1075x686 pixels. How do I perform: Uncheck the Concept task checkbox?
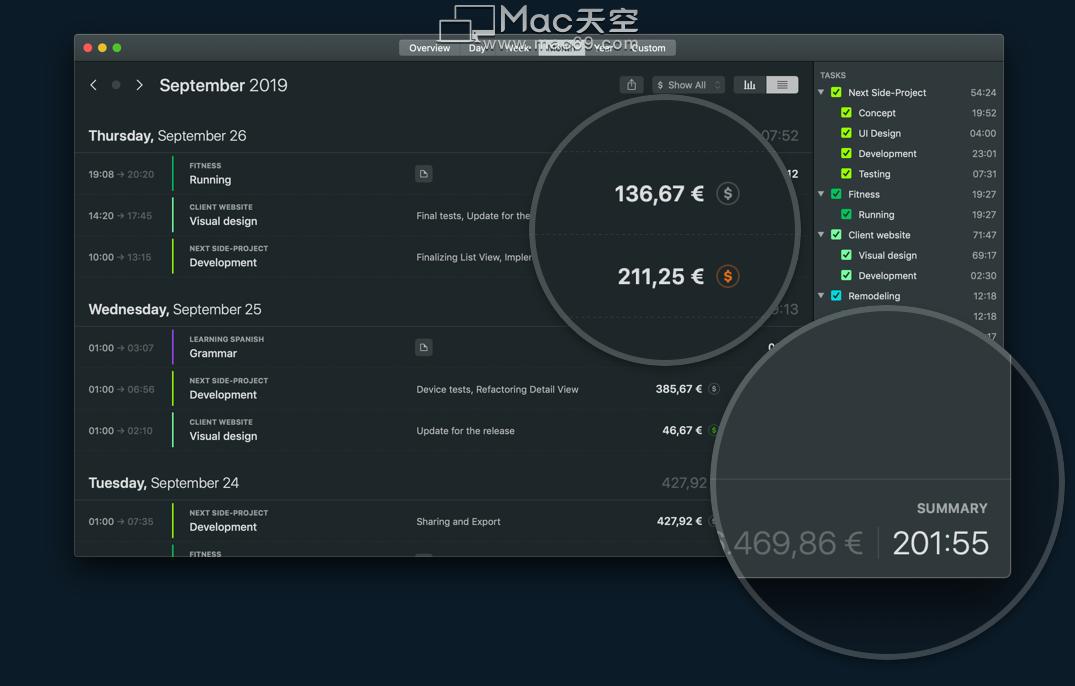(x=846, y=112)
